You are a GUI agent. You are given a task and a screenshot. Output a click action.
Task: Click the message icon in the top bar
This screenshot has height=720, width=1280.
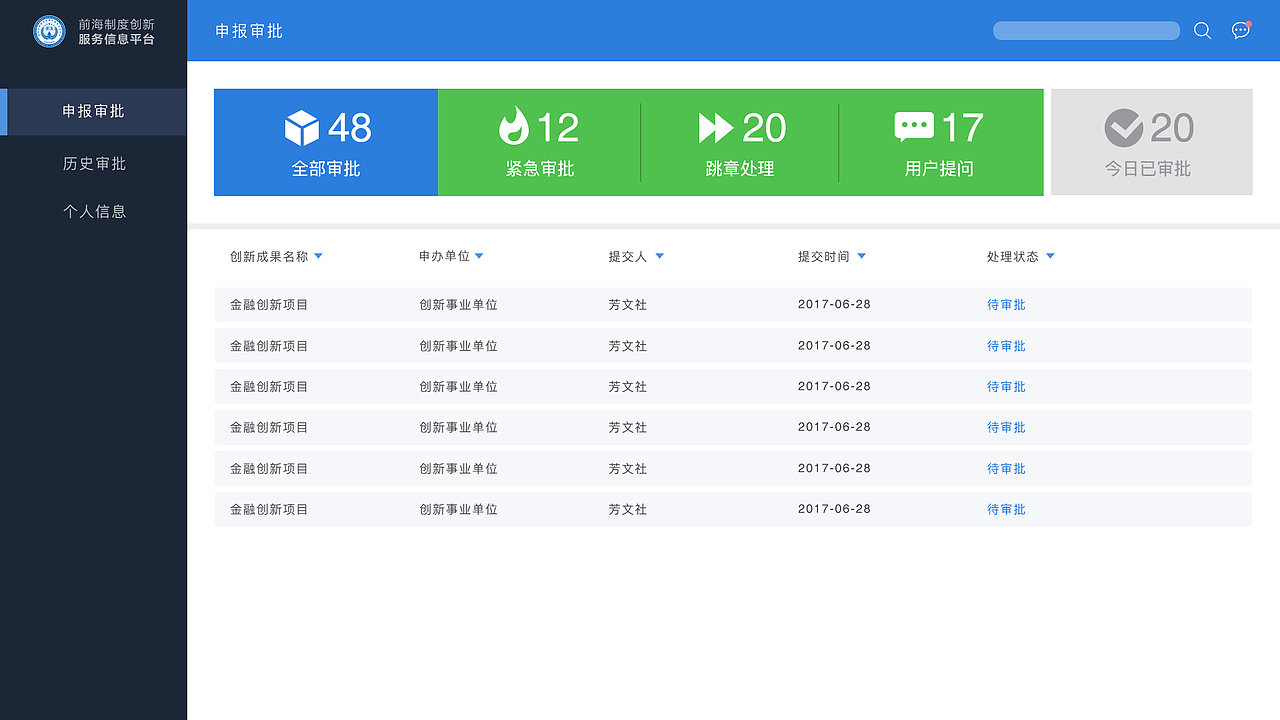coord(1241,30)
